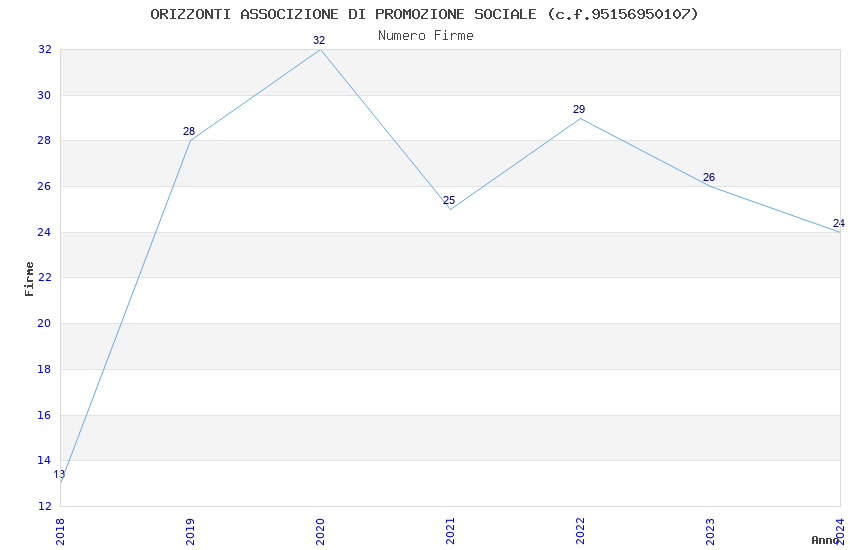Click the Anno x-axis label

[x=825, y=540]
